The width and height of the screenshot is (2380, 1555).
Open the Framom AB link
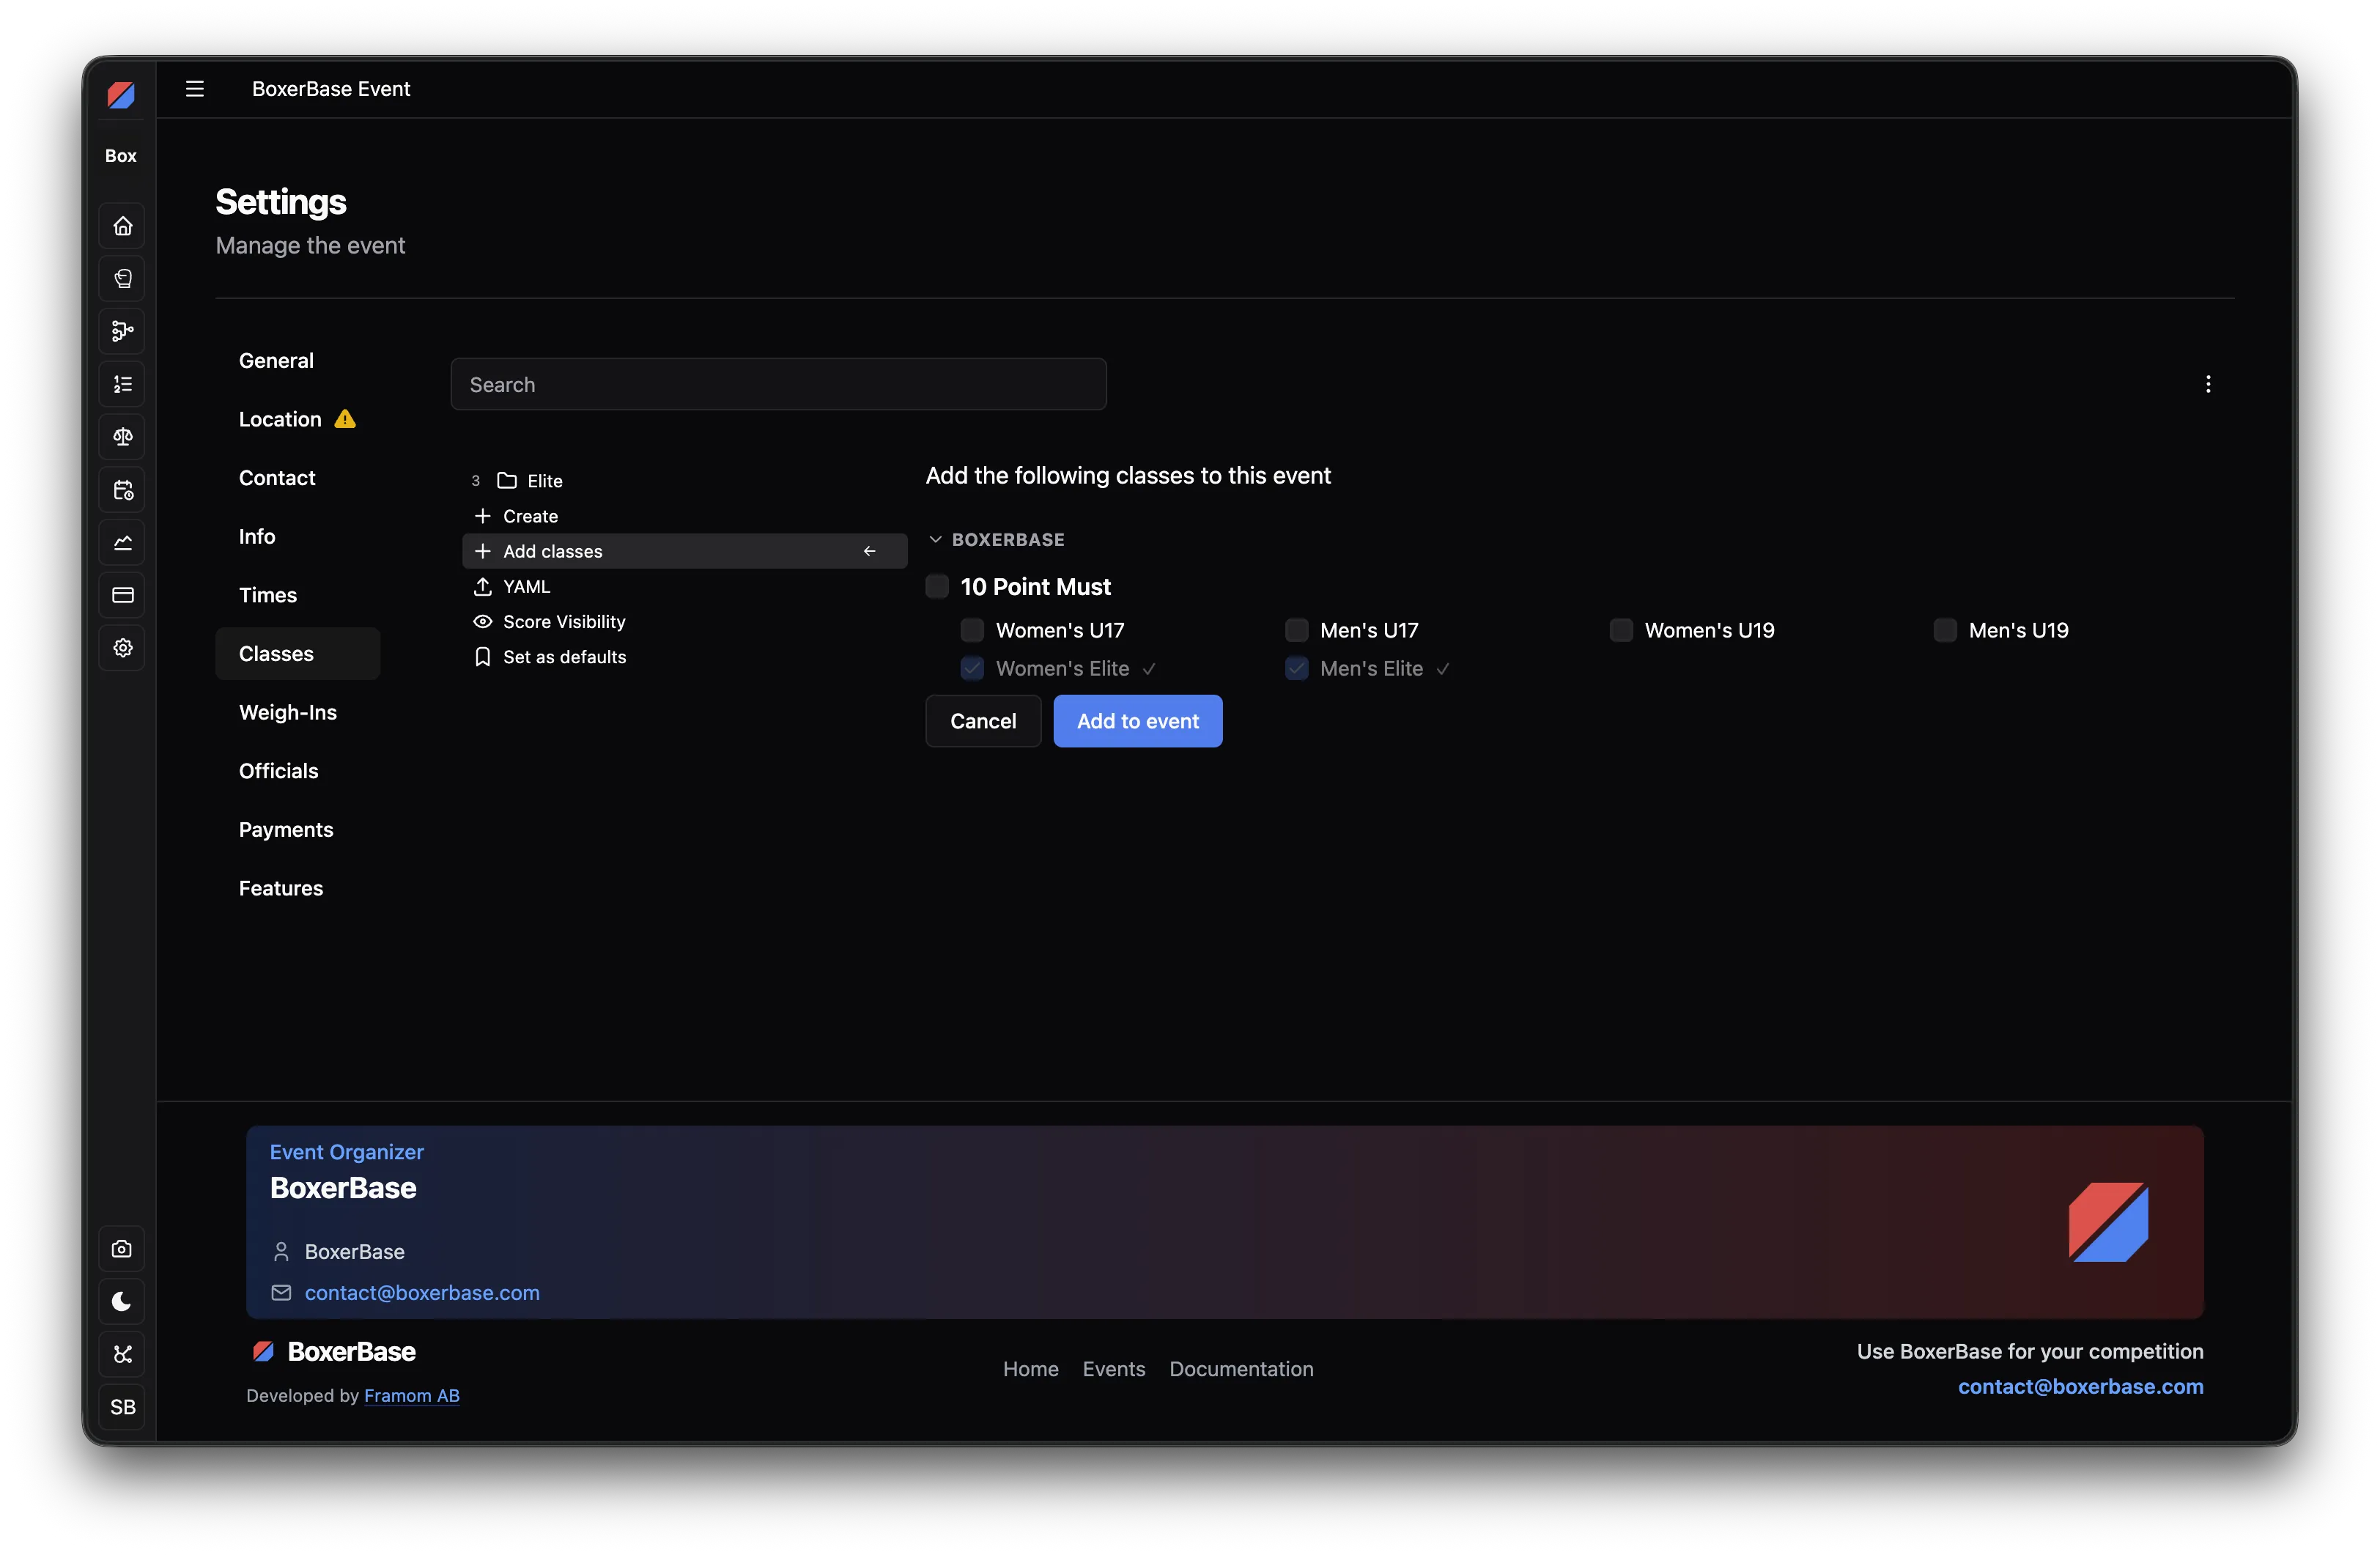tap(412, 1396)
